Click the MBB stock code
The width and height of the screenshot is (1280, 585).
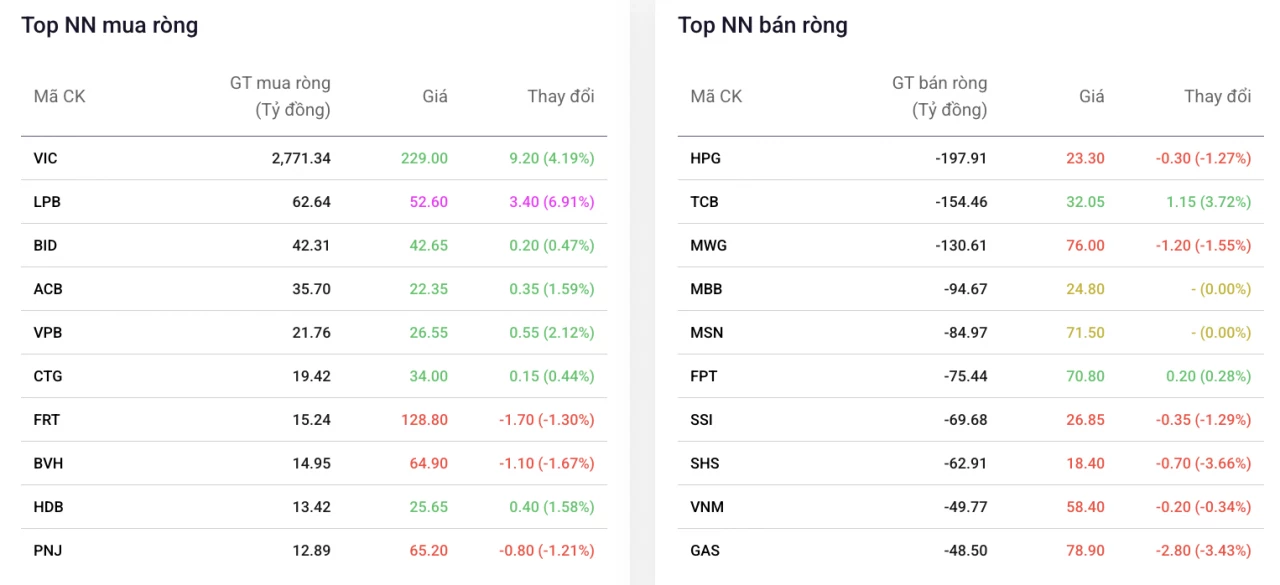[x=706, y=289]
